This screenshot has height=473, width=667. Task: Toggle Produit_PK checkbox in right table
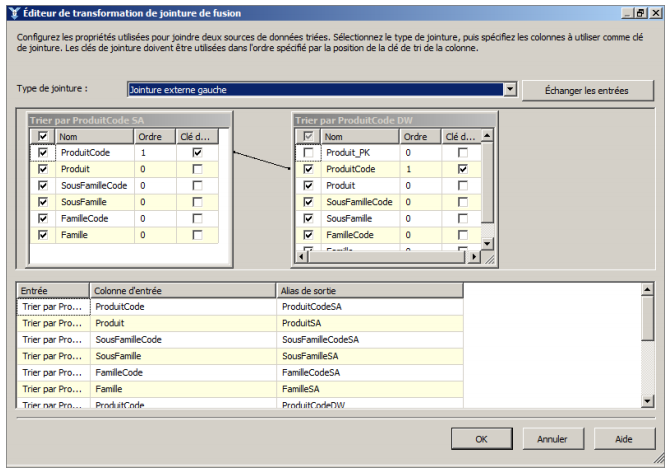[308, 153]
